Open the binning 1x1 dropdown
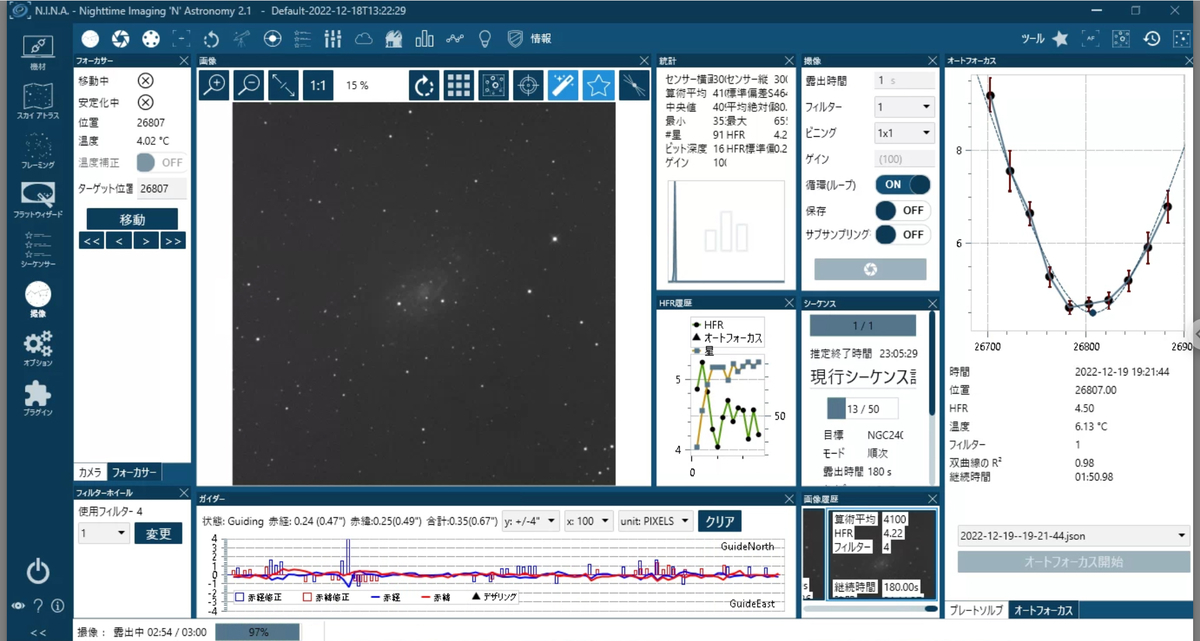This screenshot has height=641, width=1200. (x=904, y=132)
